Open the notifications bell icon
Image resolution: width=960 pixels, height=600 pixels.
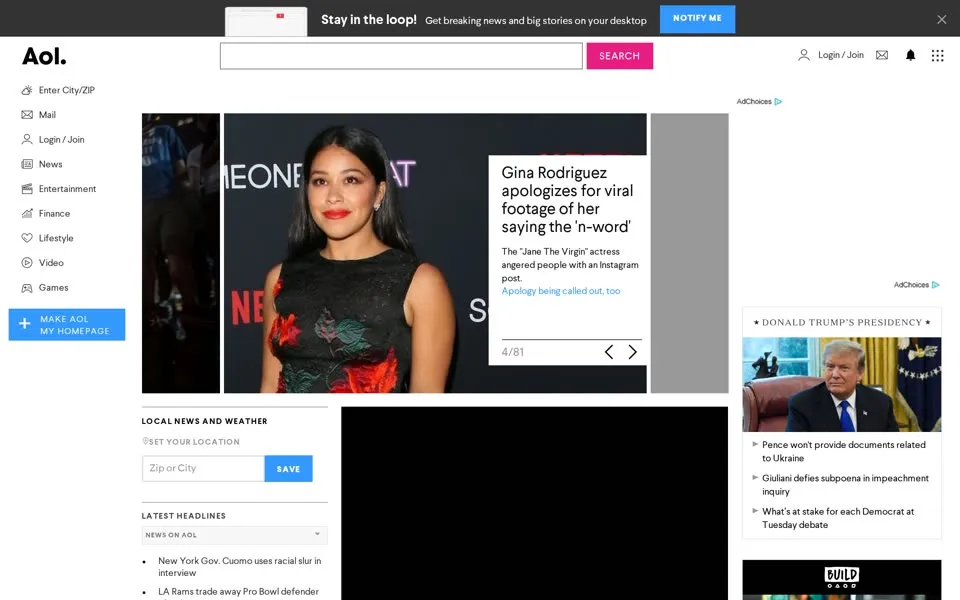point(910,55)
